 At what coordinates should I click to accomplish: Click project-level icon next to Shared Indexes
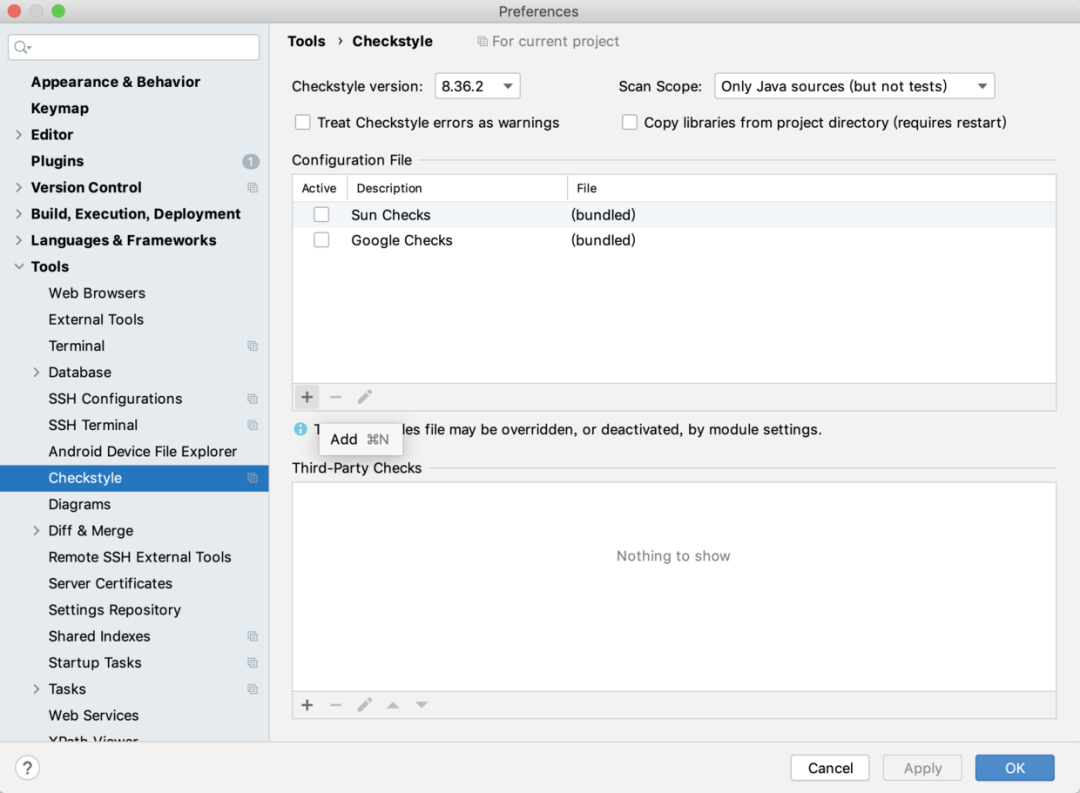tap(253, 637)
